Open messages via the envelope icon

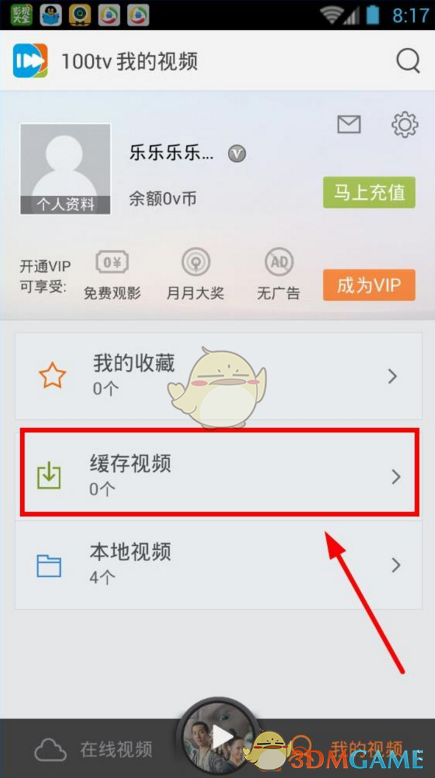click(x=349, y=124)
